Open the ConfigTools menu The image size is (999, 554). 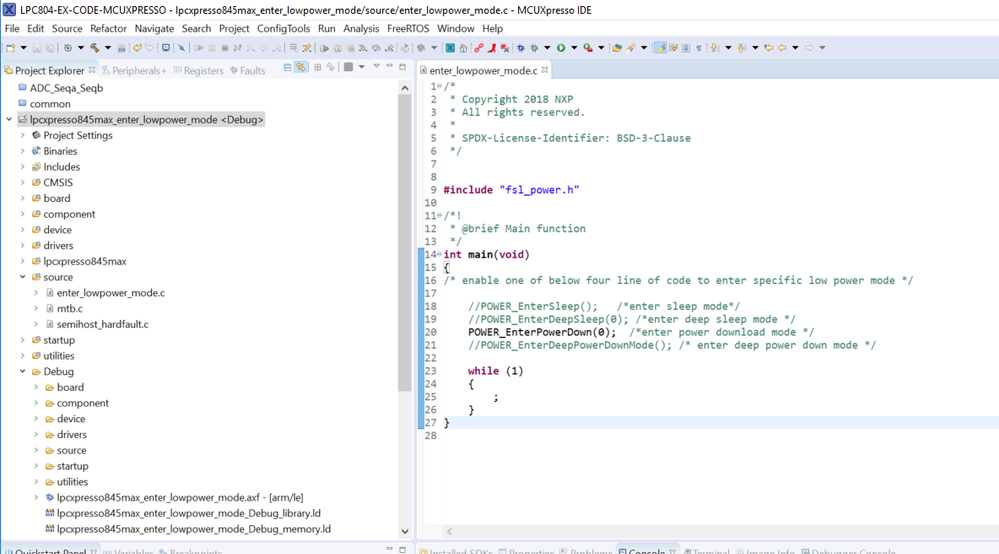[284, 29]
